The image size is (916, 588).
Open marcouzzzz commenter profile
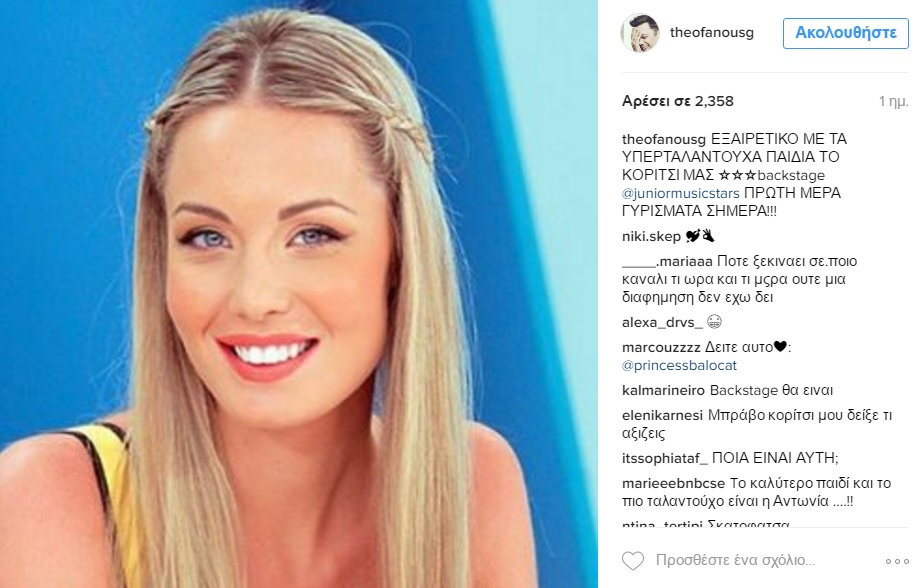(661, 347)
